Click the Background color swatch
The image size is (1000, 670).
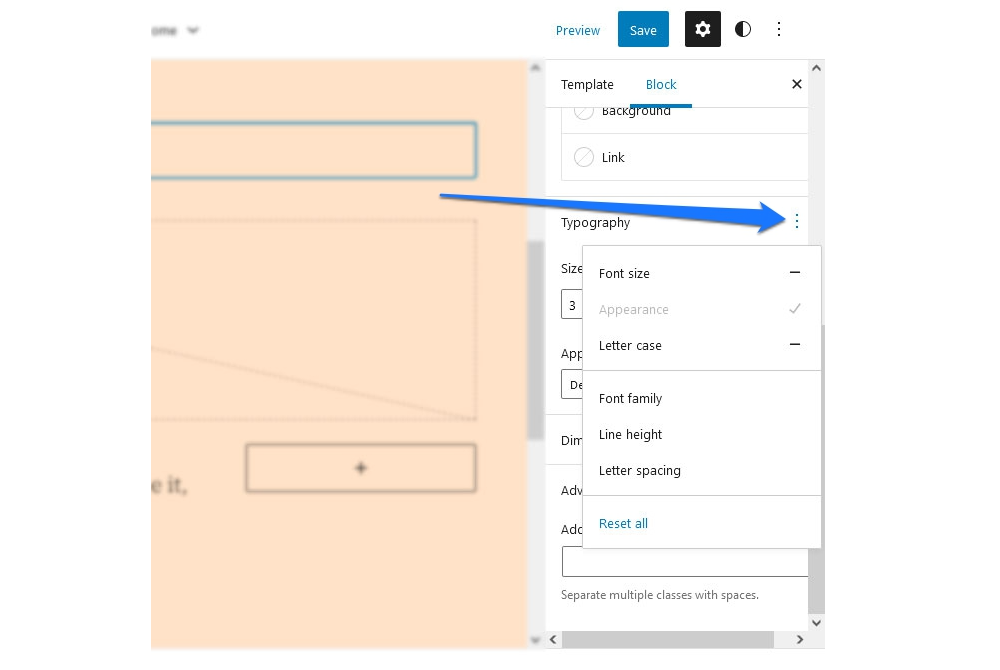click(x=584, y=110)
